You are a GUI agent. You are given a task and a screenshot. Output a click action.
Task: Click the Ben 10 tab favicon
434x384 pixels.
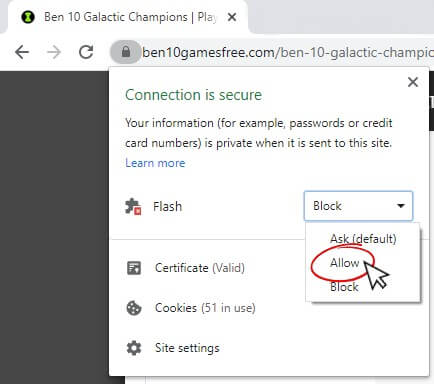click(x=28, y=17)
